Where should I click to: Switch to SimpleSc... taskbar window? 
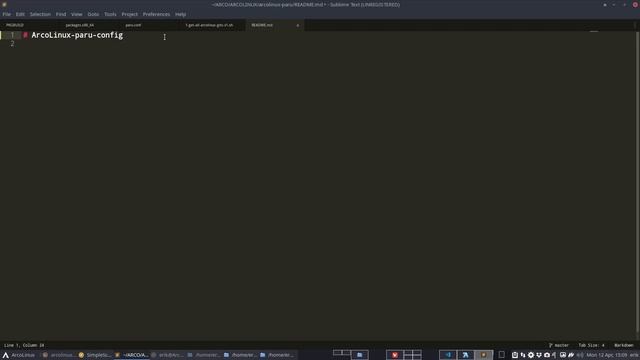(94, 355)
